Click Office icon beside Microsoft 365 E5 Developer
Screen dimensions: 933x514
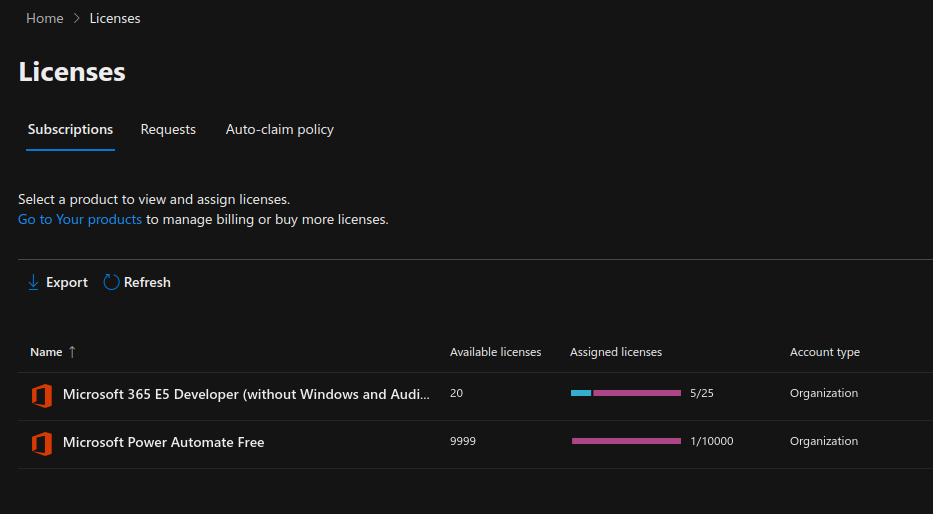42,396
